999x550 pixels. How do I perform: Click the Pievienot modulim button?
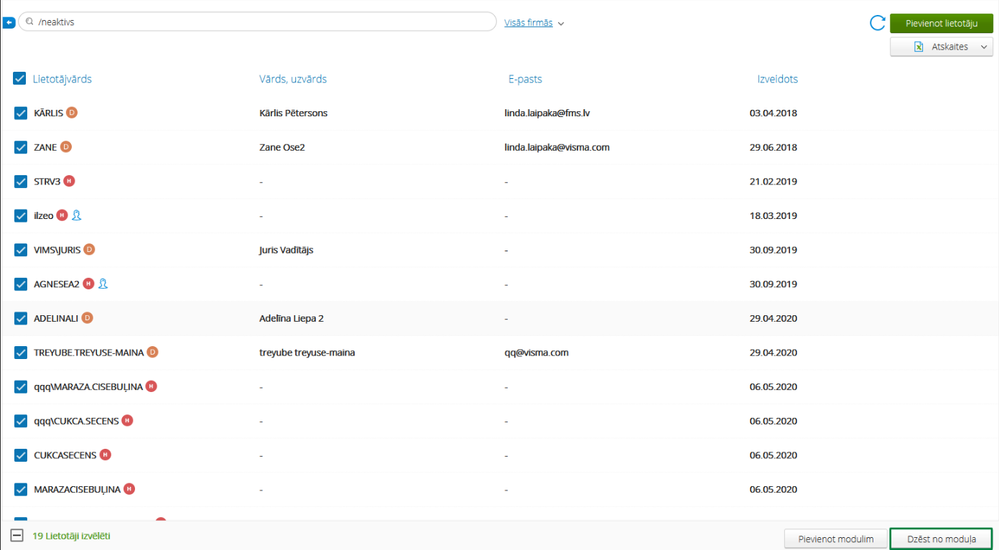click(836, 539)
